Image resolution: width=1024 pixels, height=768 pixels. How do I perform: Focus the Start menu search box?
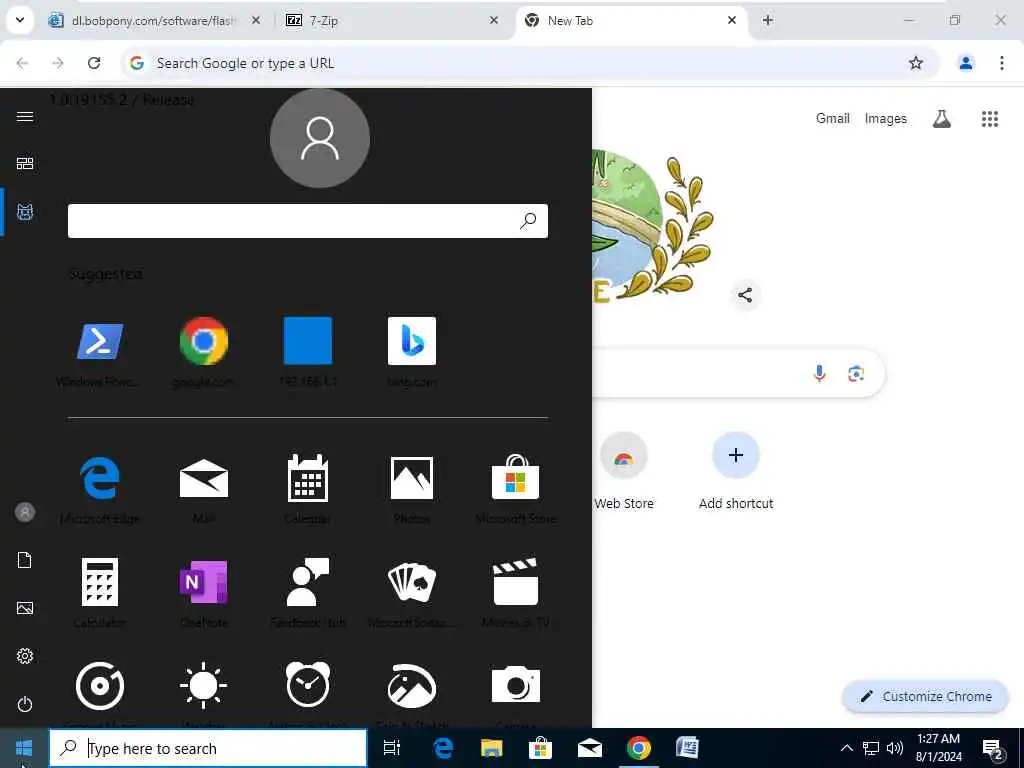(x=308, y=221)
